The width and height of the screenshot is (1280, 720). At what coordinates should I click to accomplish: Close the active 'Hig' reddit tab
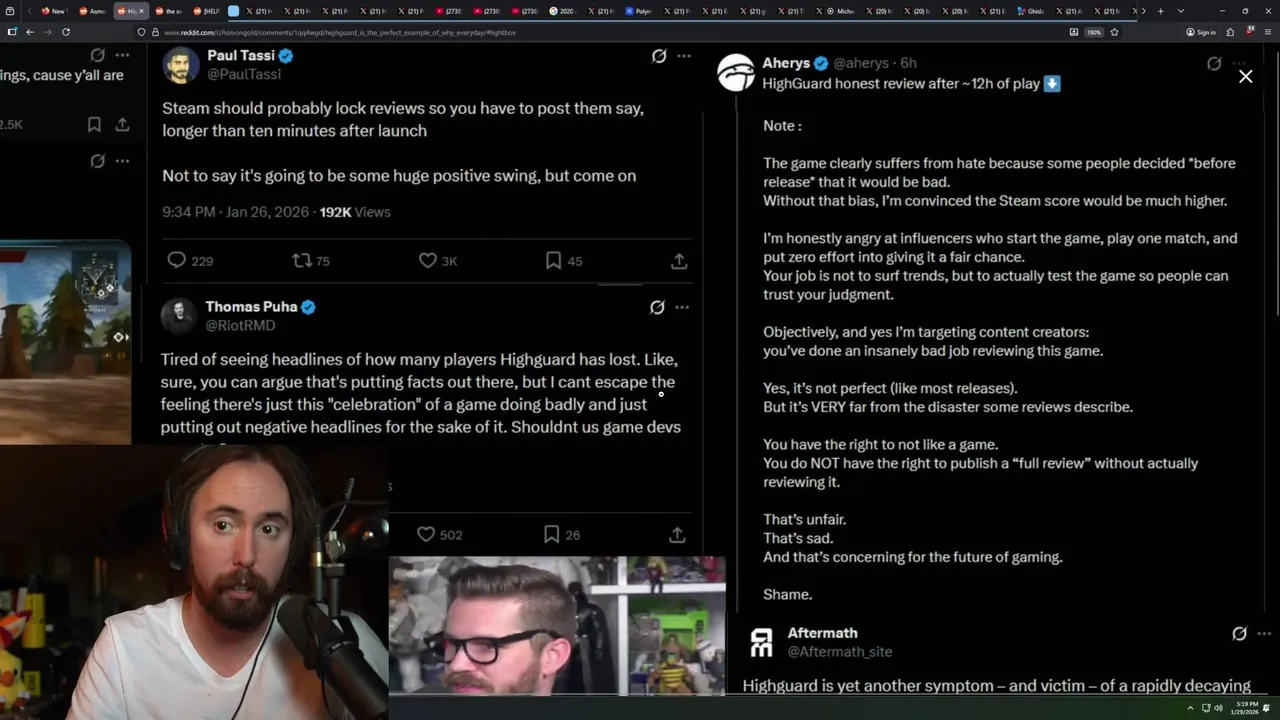(x=141, y=11)
